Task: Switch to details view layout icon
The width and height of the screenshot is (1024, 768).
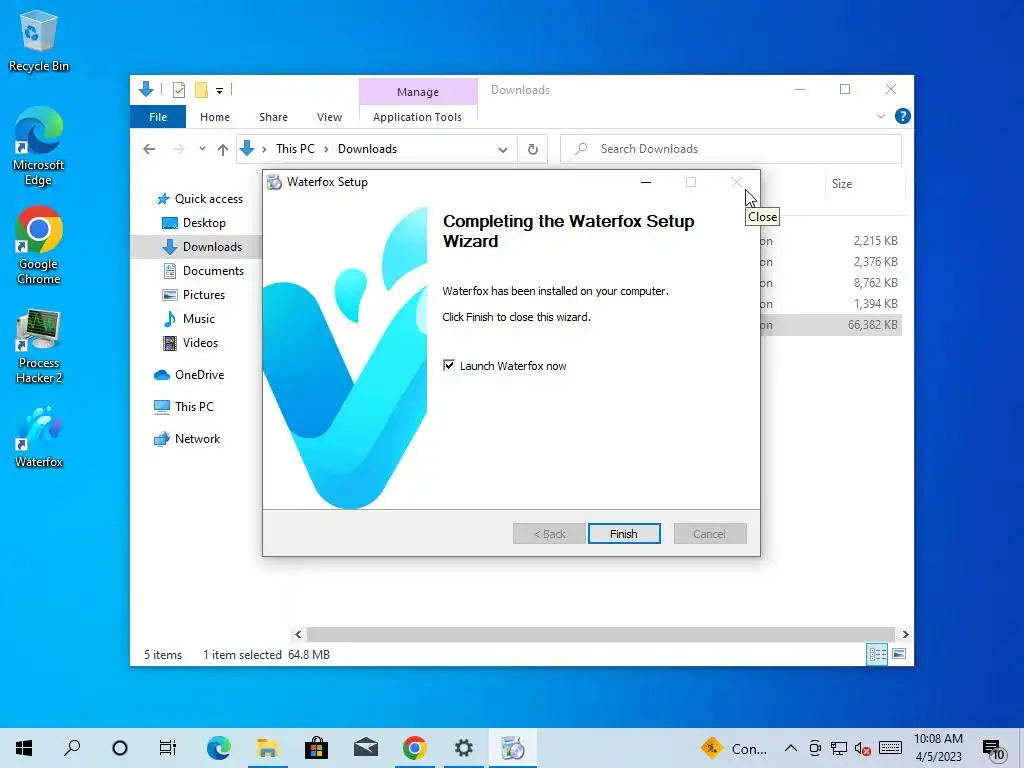Action: [x=877, y=654]
